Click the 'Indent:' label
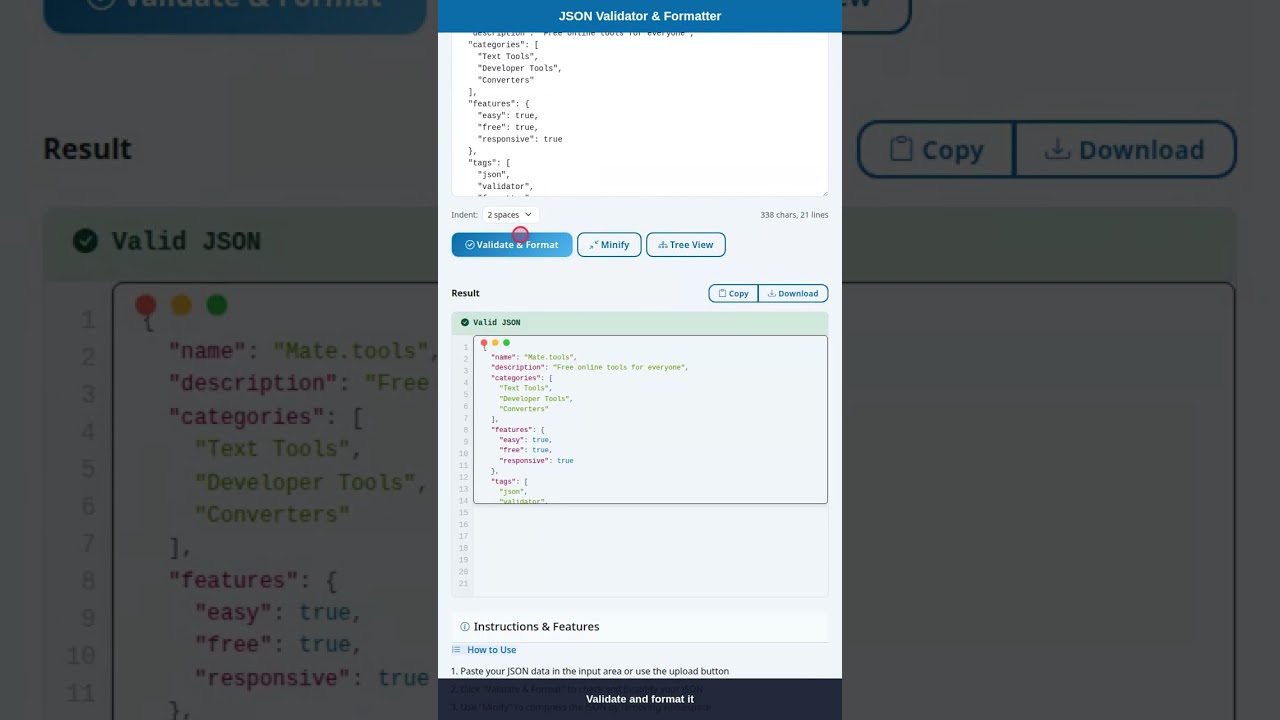 464,215
